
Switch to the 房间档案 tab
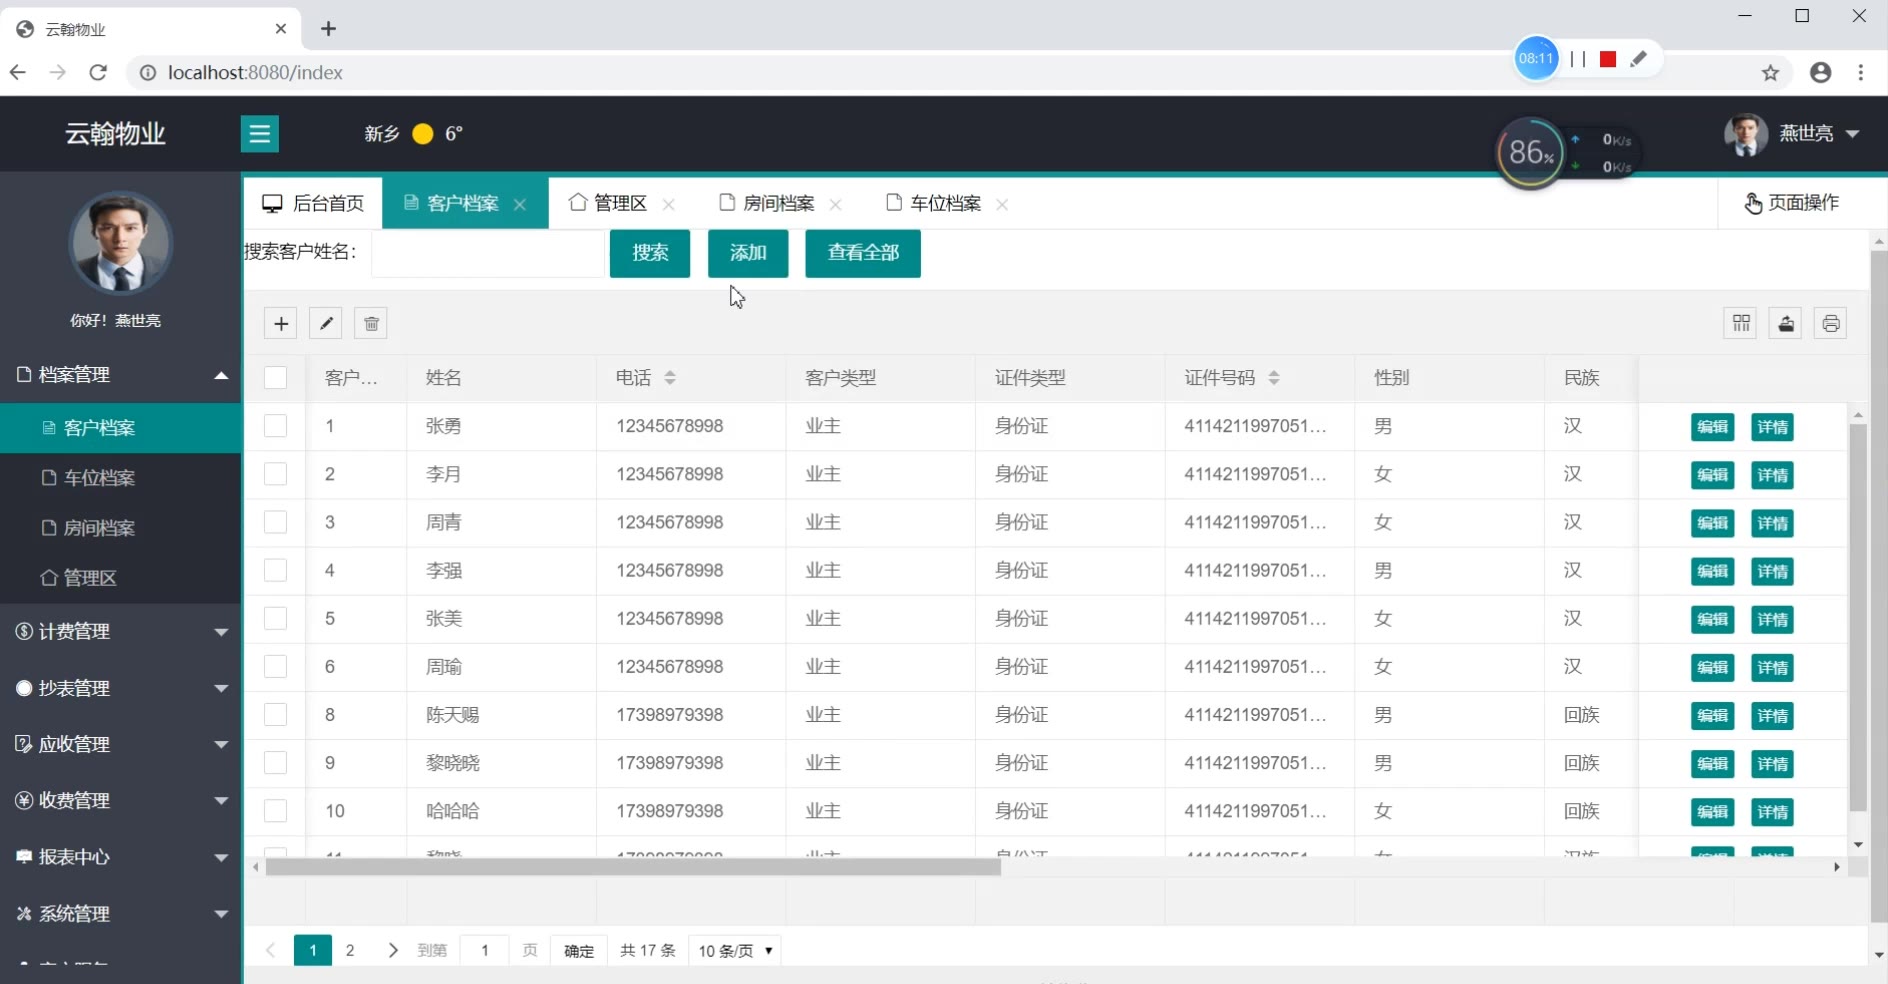(x=777, y=204)
